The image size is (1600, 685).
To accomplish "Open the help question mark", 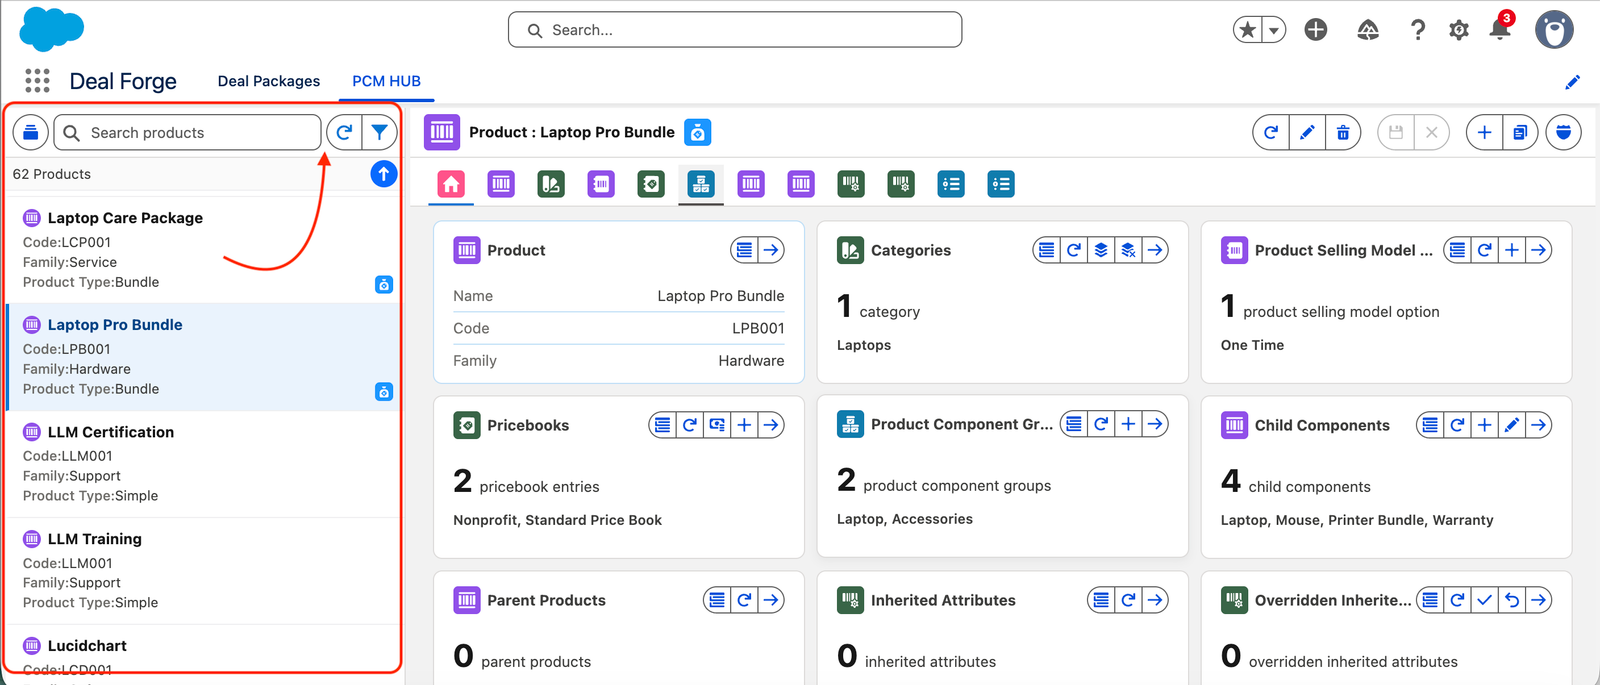I will click(x=1417, y=30).
